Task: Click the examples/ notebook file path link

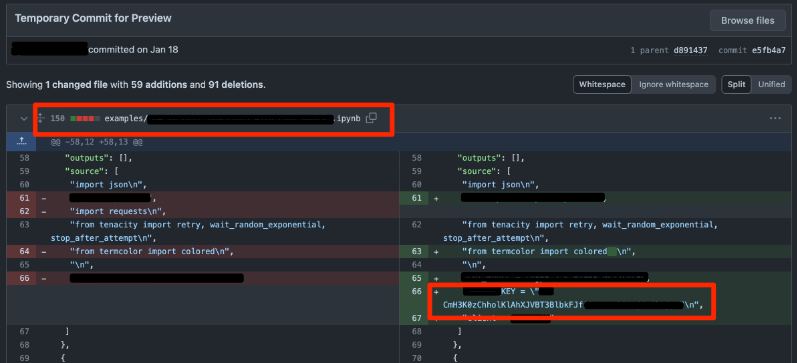Action: 232,118
